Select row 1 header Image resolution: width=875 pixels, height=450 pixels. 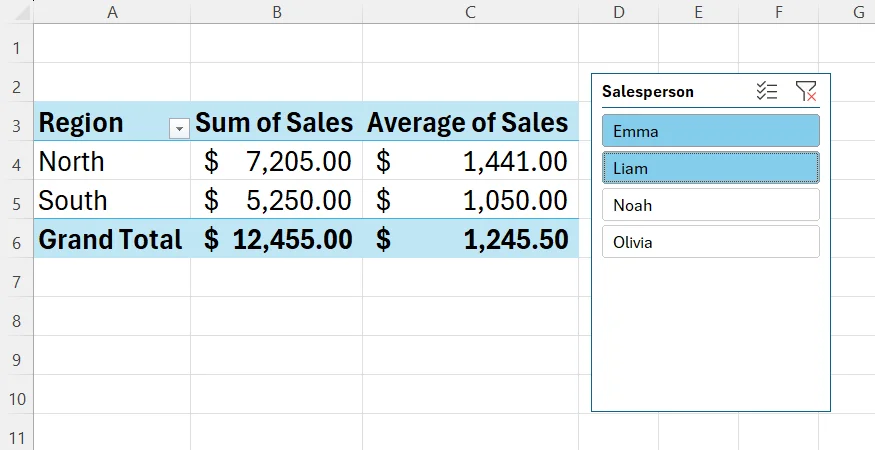[17, 43]
